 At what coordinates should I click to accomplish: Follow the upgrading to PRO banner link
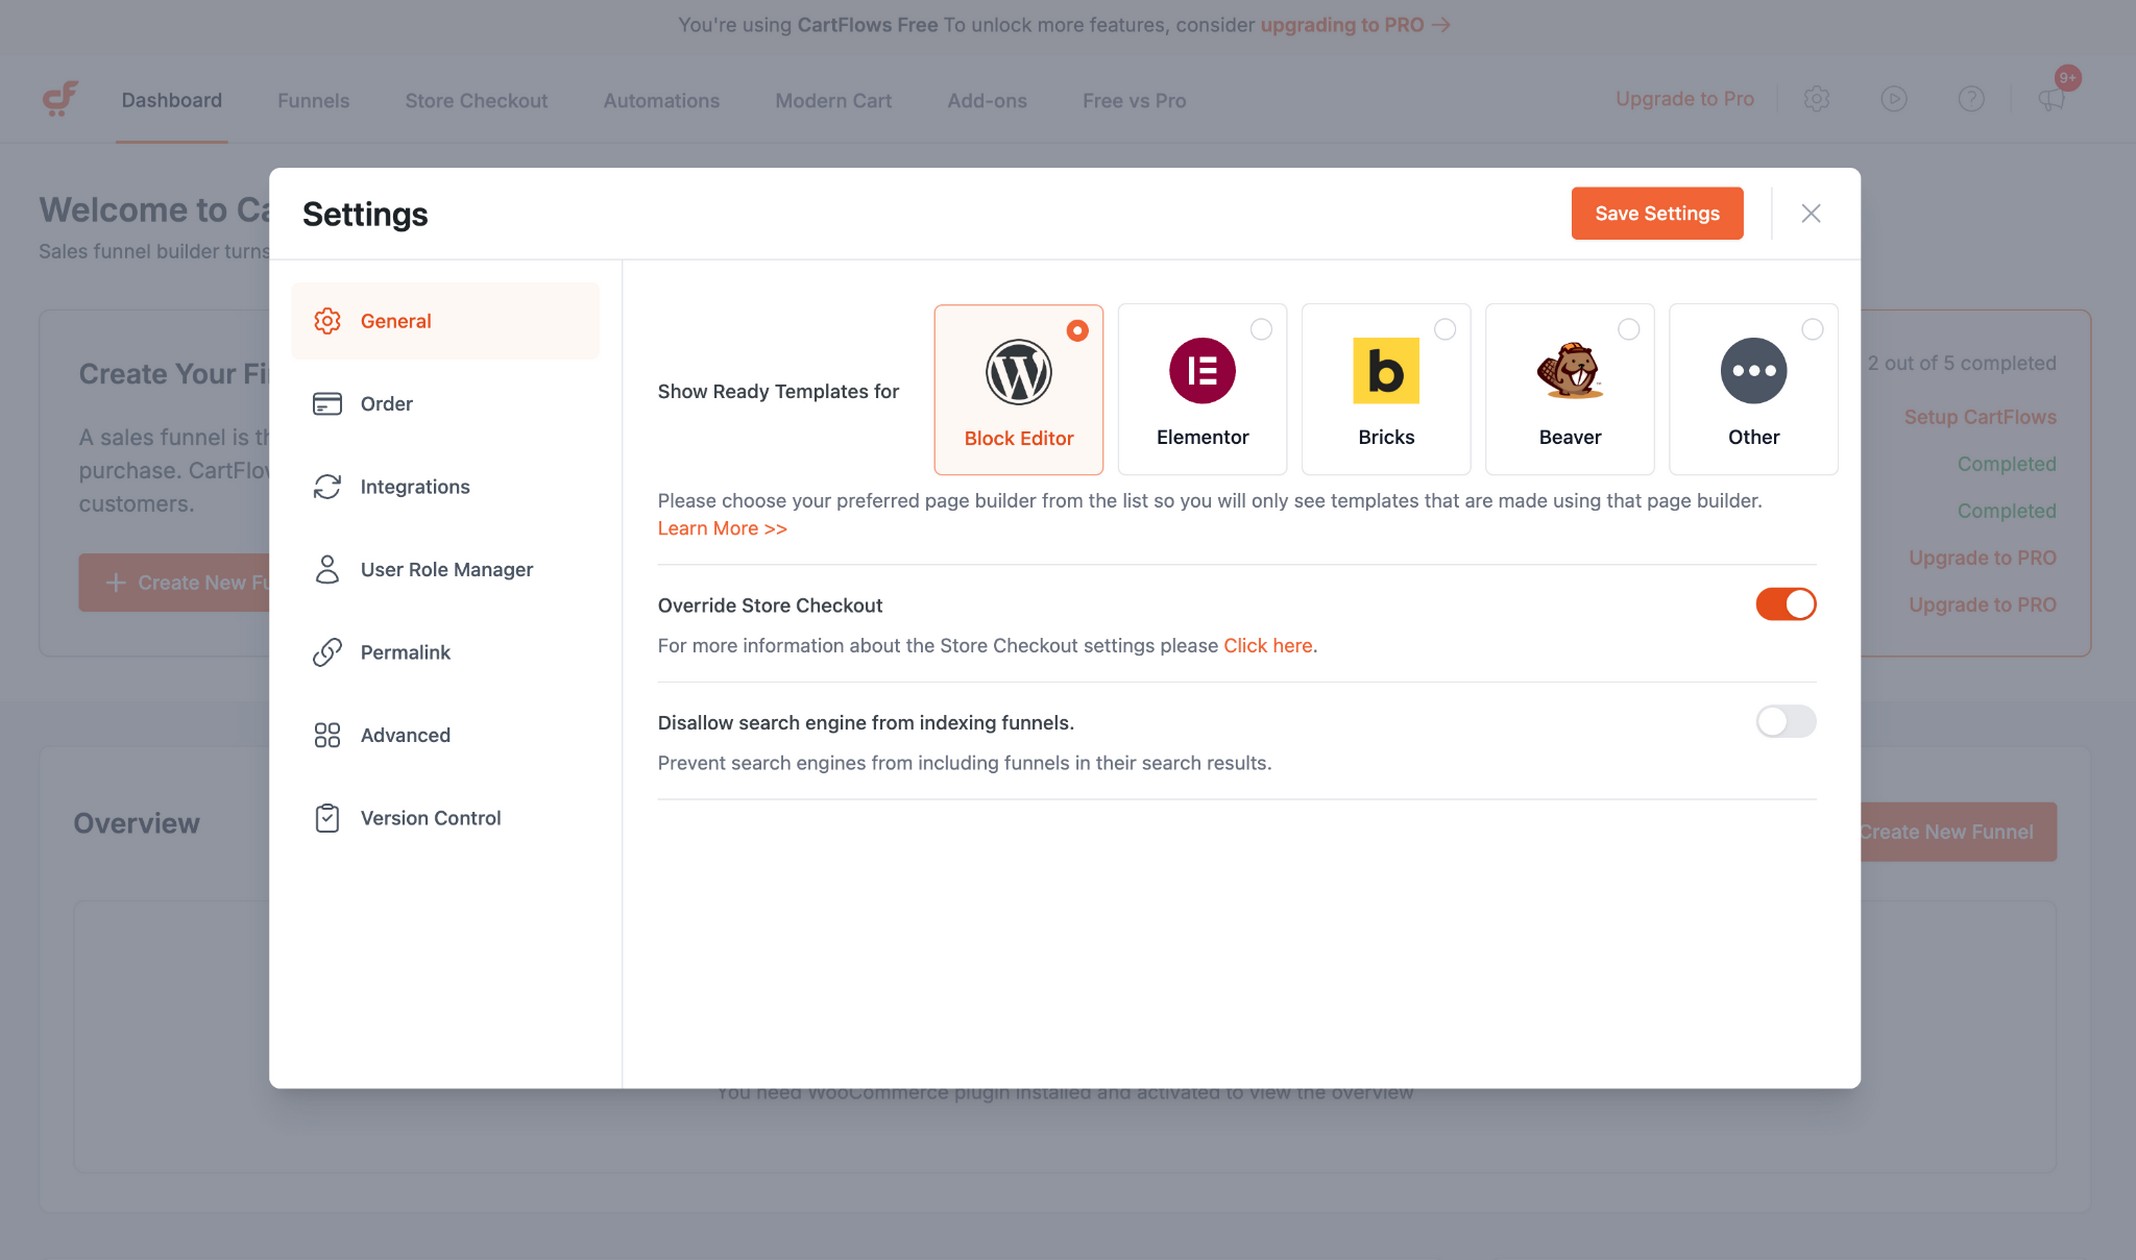coord(1355,24)
